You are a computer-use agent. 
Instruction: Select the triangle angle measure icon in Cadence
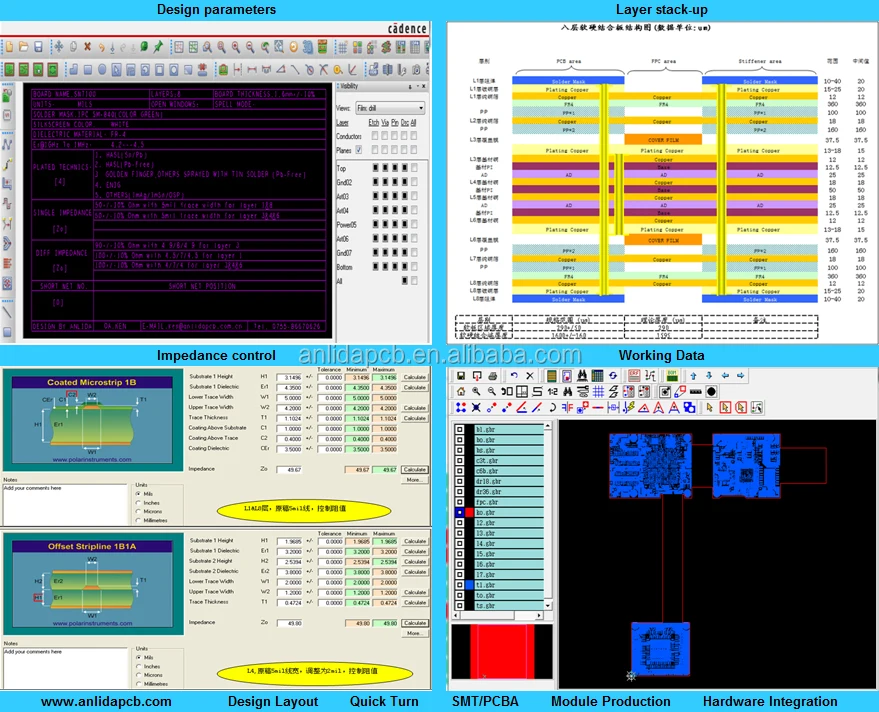[x=281, y=70]
